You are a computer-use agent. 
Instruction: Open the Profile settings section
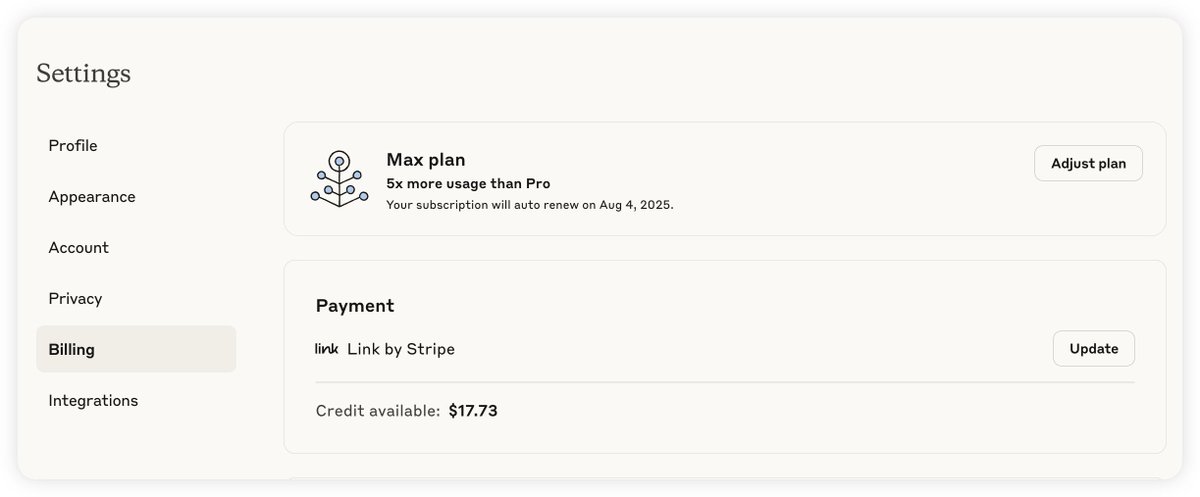[73, 146]
